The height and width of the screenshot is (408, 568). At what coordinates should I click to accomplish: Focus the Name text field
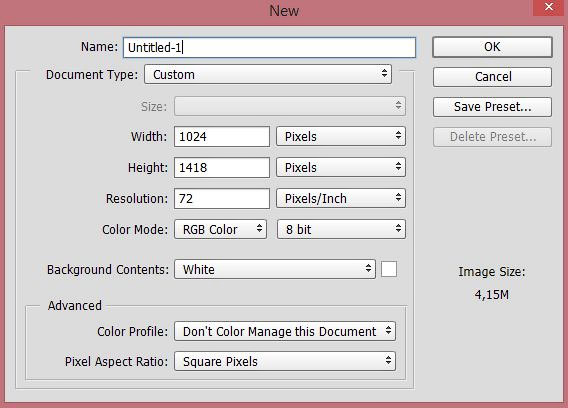pos(269,47)
